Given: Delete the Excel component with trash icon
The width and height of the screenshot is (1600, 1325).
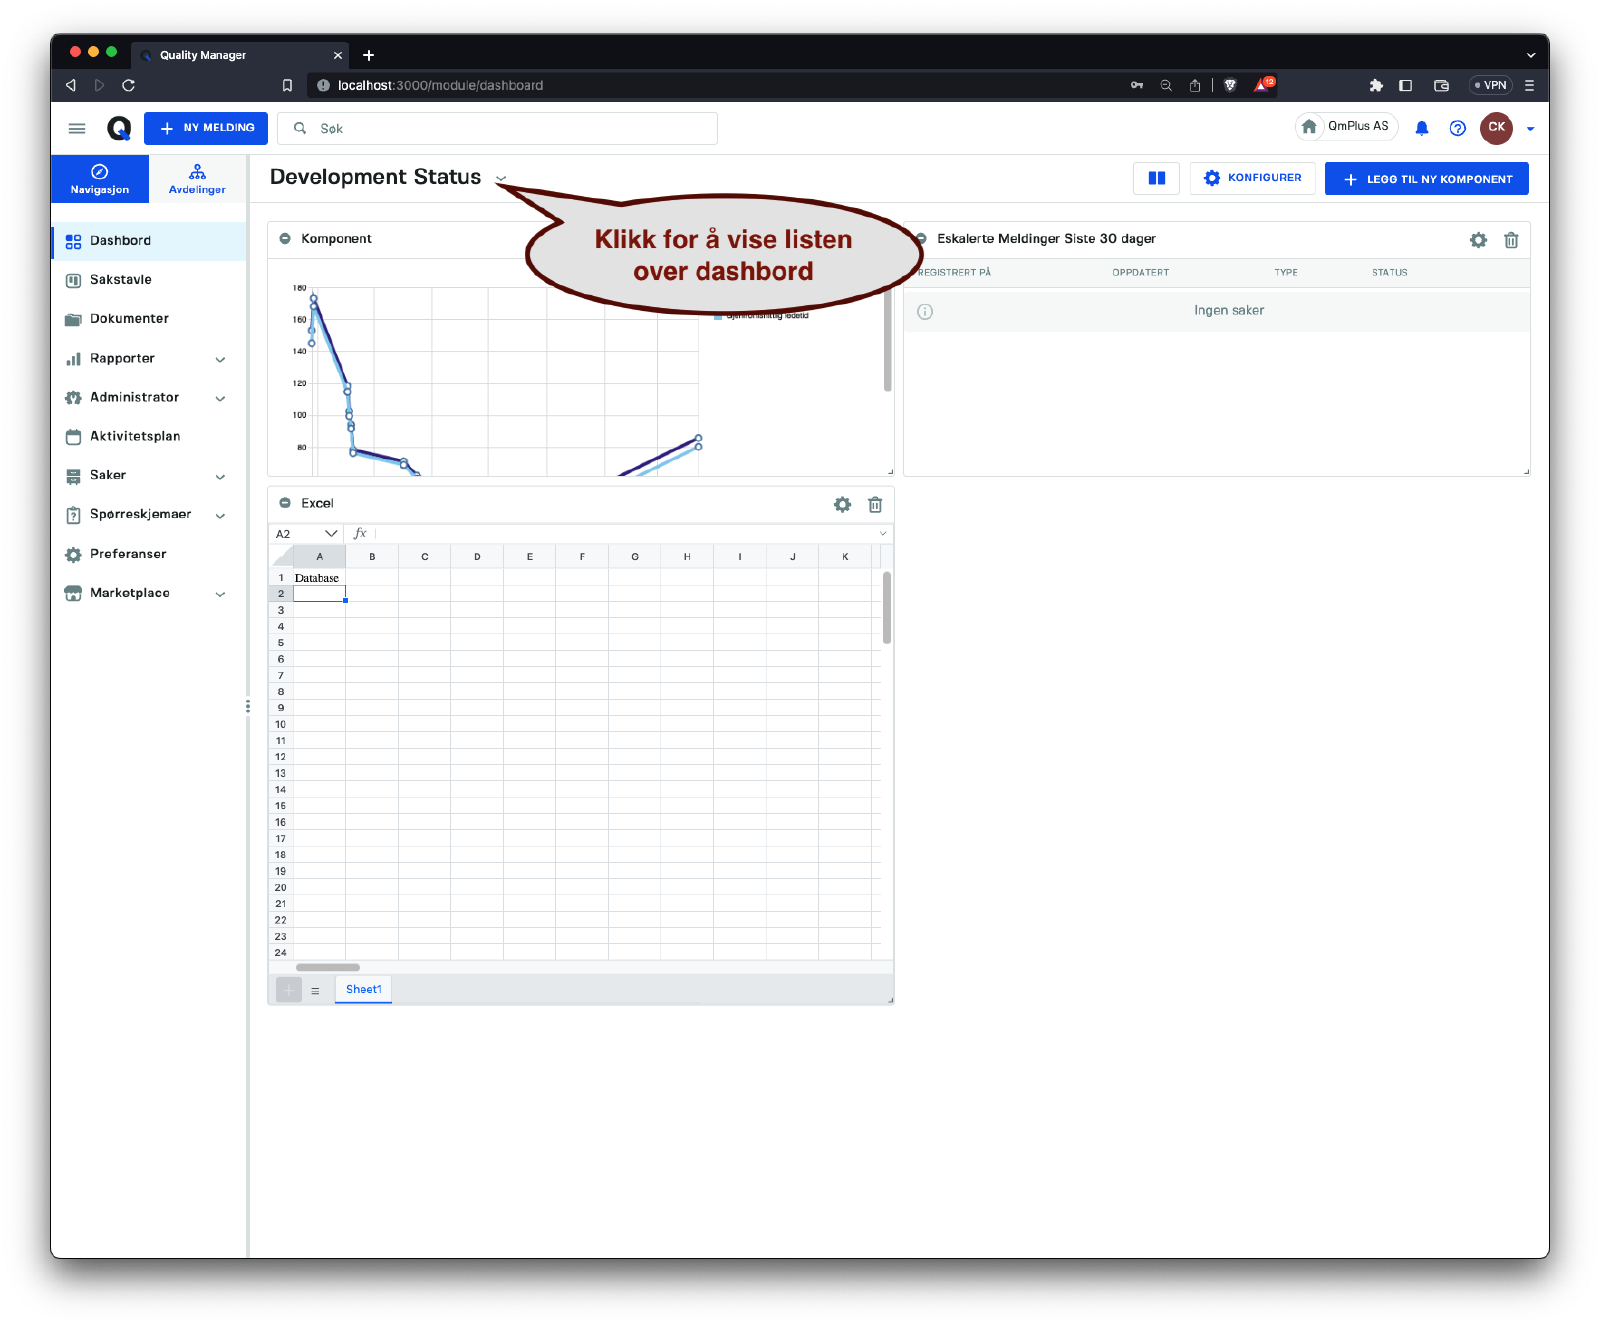Looking at the screenshot, I should 875,505.
